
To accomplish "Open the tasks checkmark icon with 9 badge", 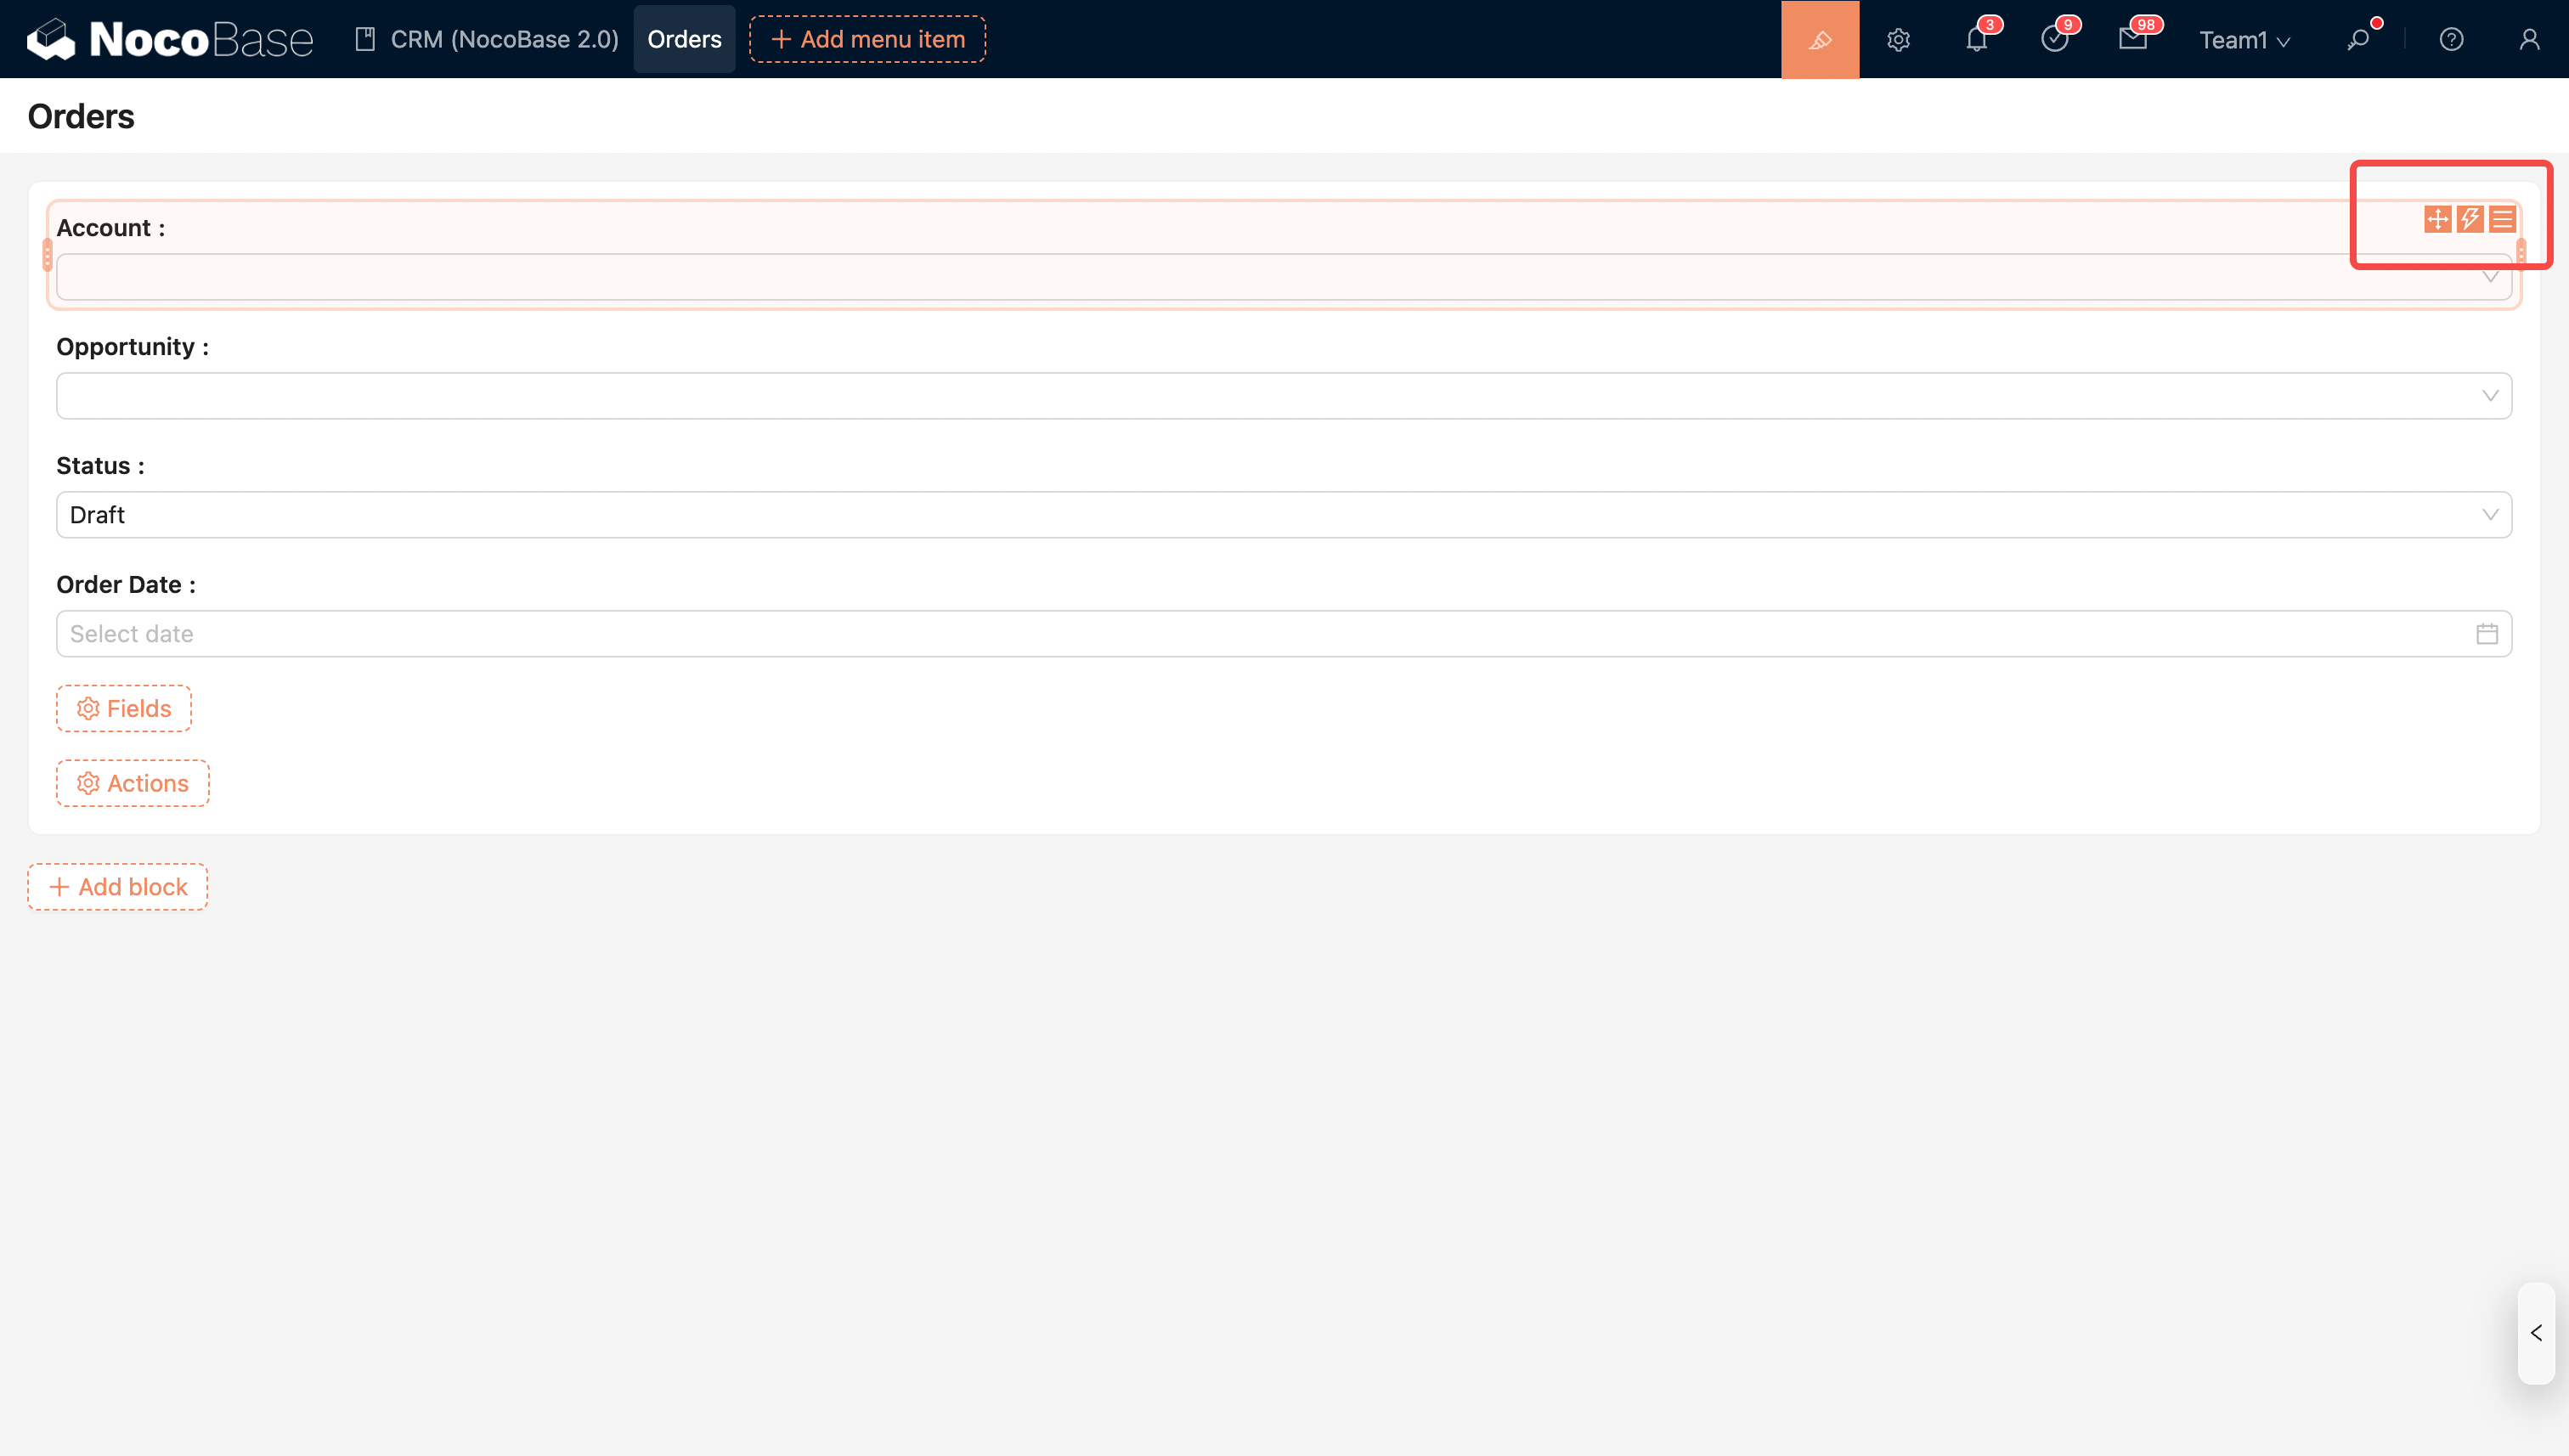I will [2054, 40].
